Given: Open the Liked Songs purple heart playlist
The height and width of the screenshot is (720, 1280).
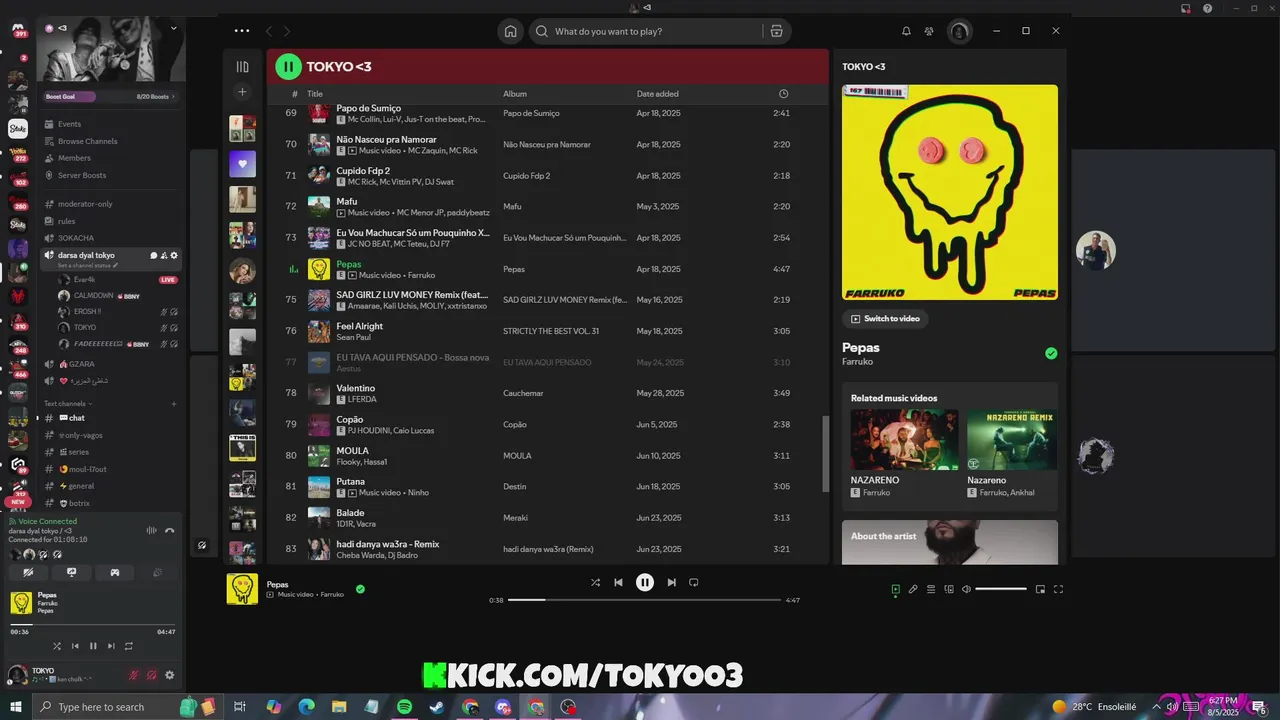Looking at the screenshot, I should coord(242,164).
